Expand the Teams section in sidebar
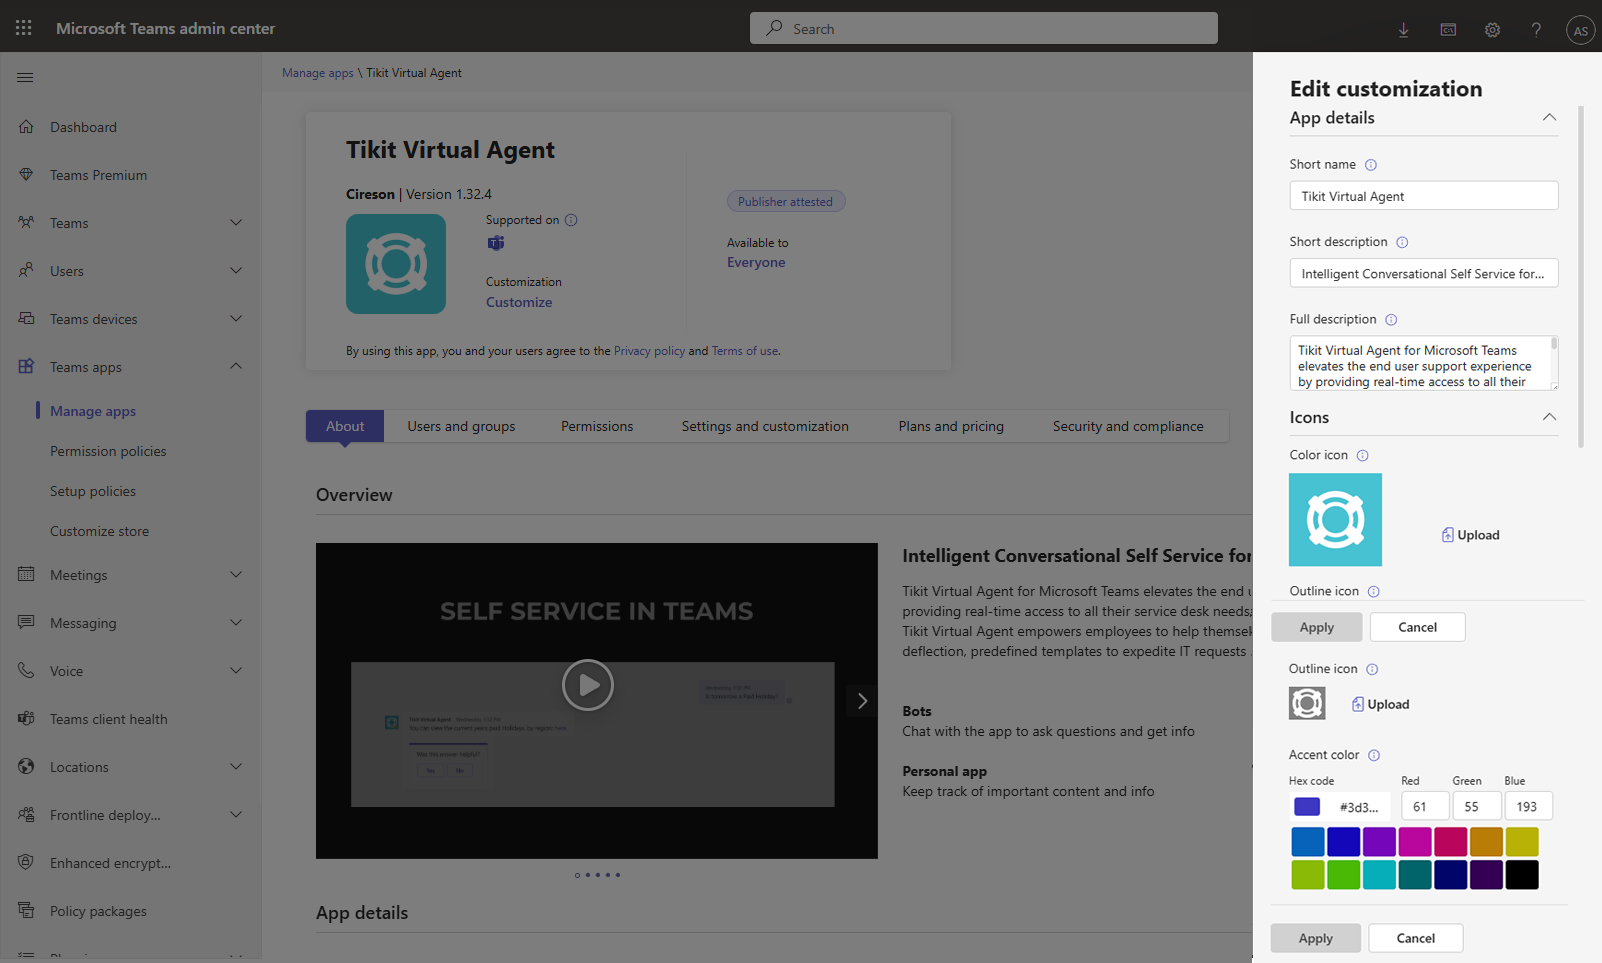This screenshot has height=963, width=1602. [x=236, y=222]
